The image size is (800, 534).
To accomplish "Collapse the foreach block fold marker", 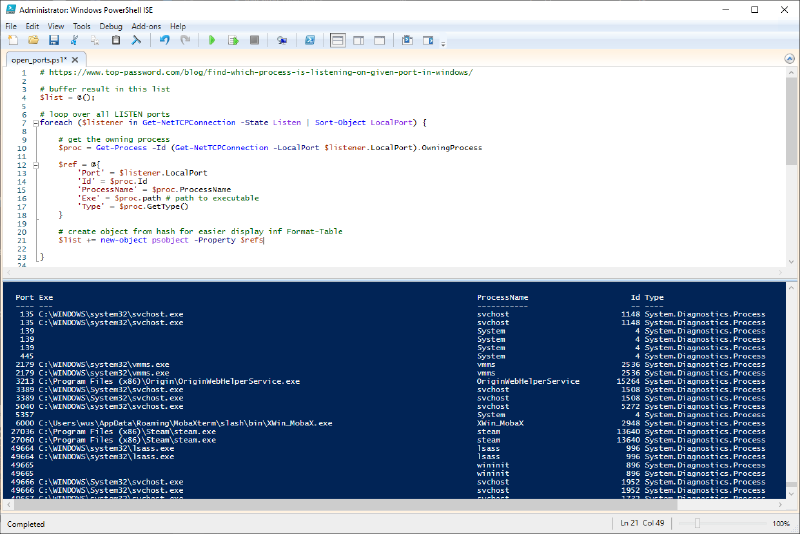I will click(x=36, y=122).
